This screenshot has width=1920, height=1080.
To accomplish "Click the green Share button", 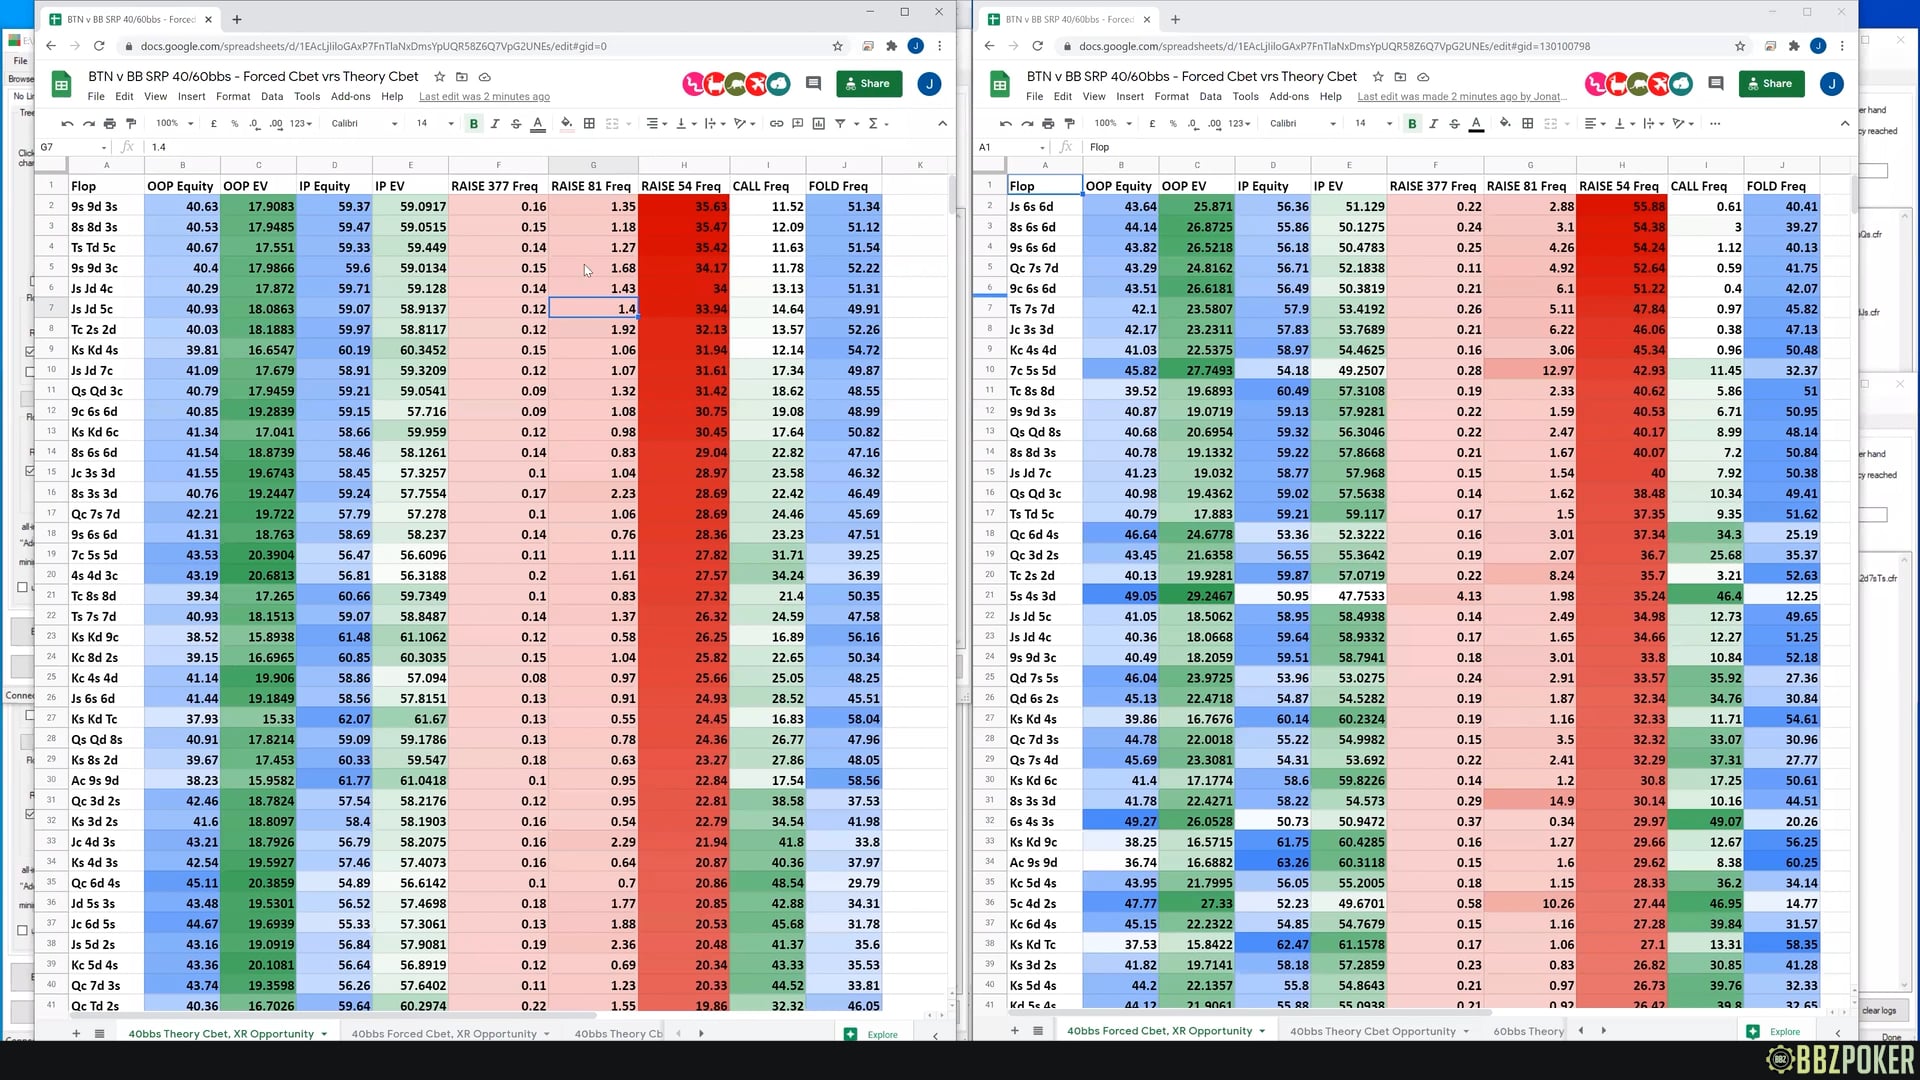I will click(868, 83).
